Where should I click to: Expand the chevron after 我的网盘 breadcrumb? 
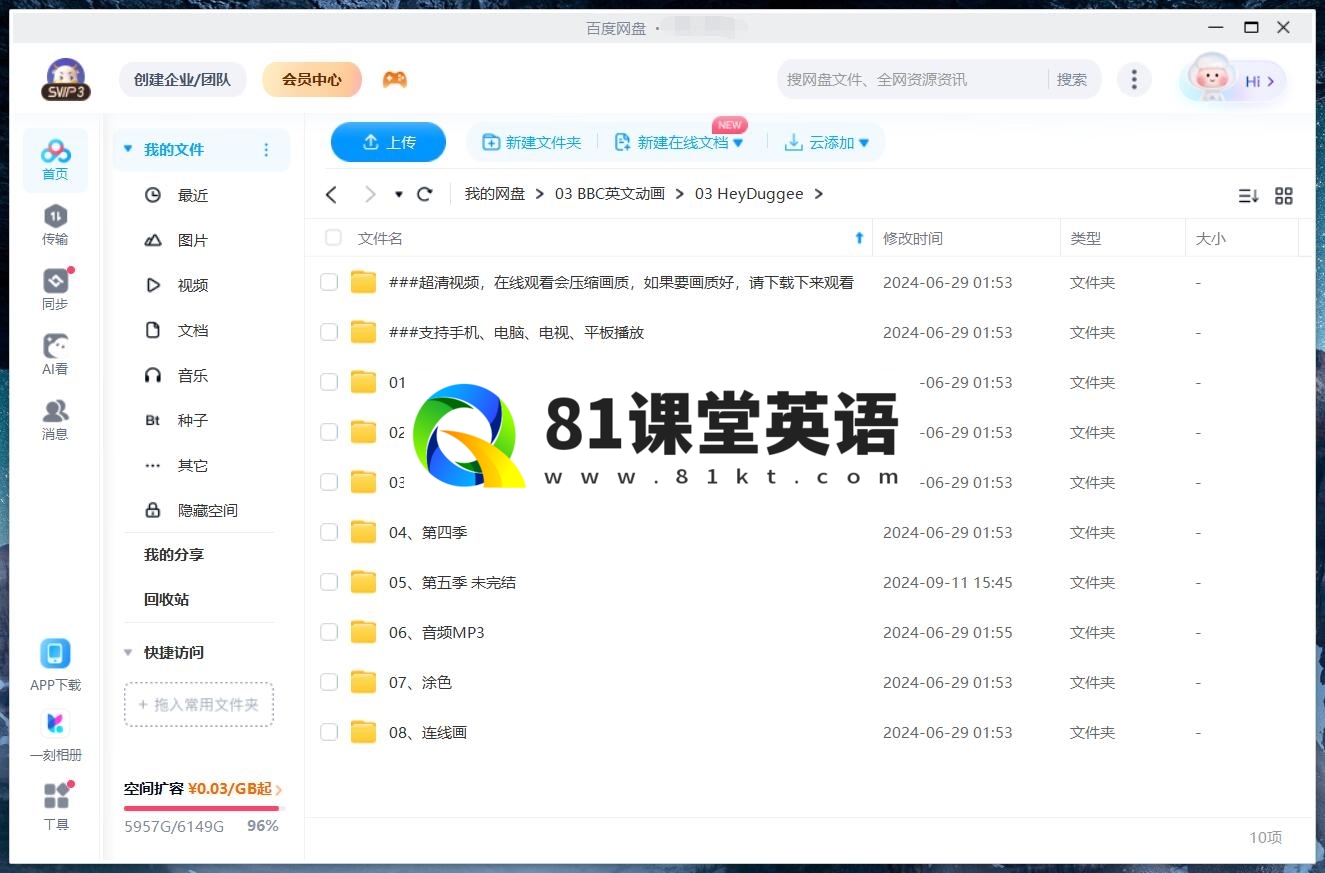tap(540, 194)
